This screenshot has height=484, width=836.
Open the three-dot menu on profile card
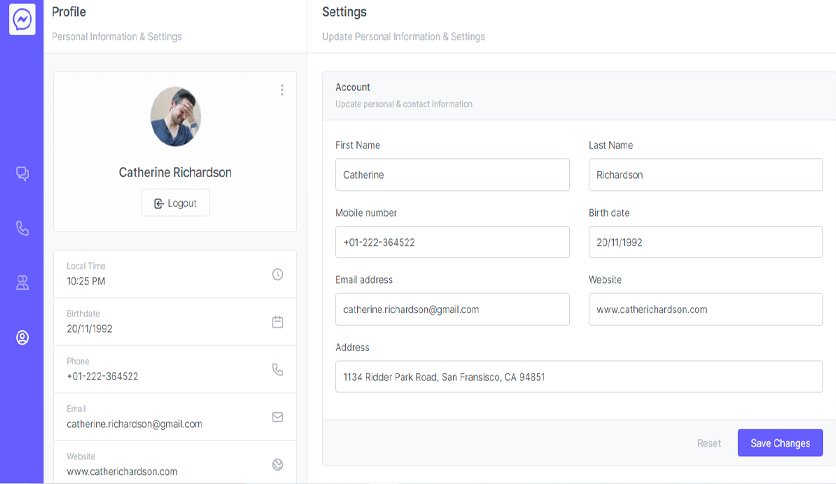click(x=282, y=90)
